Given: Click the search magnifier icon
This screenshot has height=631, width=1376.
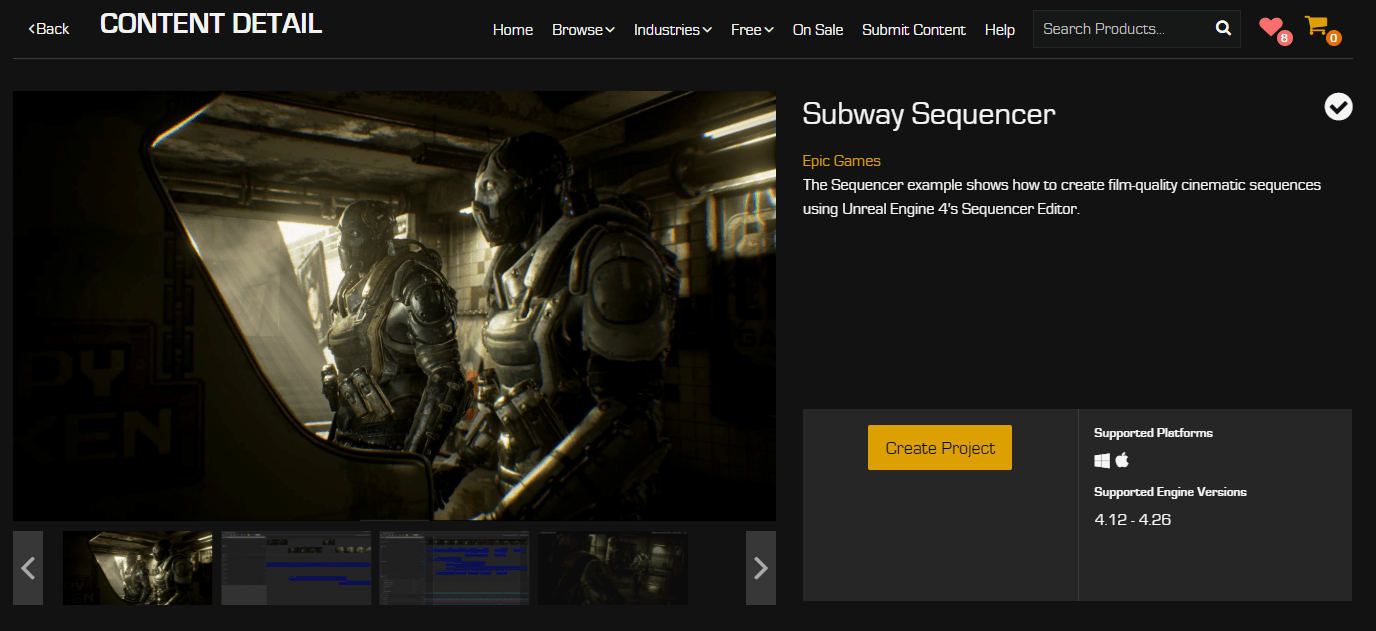Looking at the screenshot, I should (x=1224, y=29).
